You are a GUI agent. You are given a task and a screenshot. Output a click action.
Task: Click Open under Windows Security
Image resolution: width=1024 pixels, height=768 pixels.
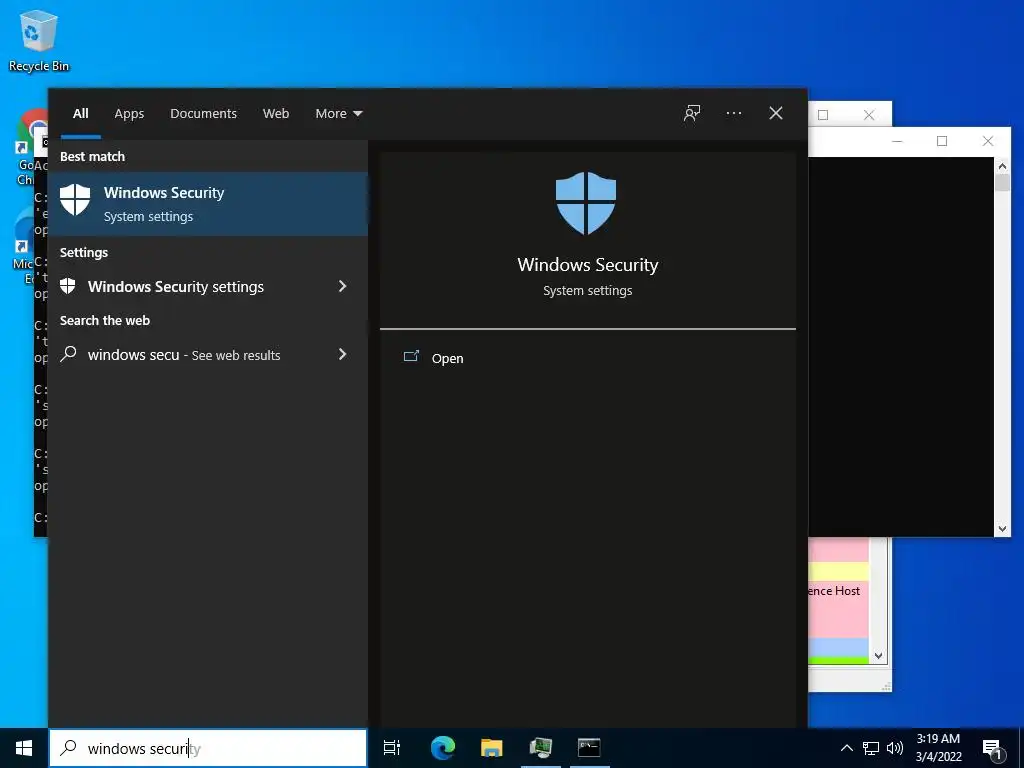pyautogui.click(x=447, y=358)
